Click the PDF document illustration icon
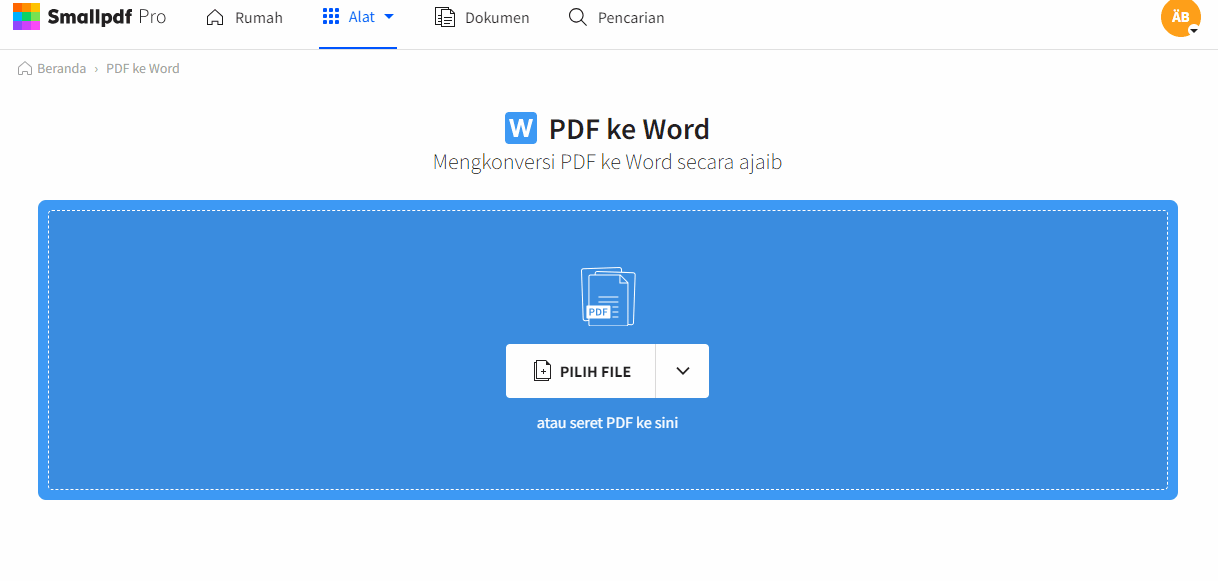1218x581 pixels. [608, 296]
